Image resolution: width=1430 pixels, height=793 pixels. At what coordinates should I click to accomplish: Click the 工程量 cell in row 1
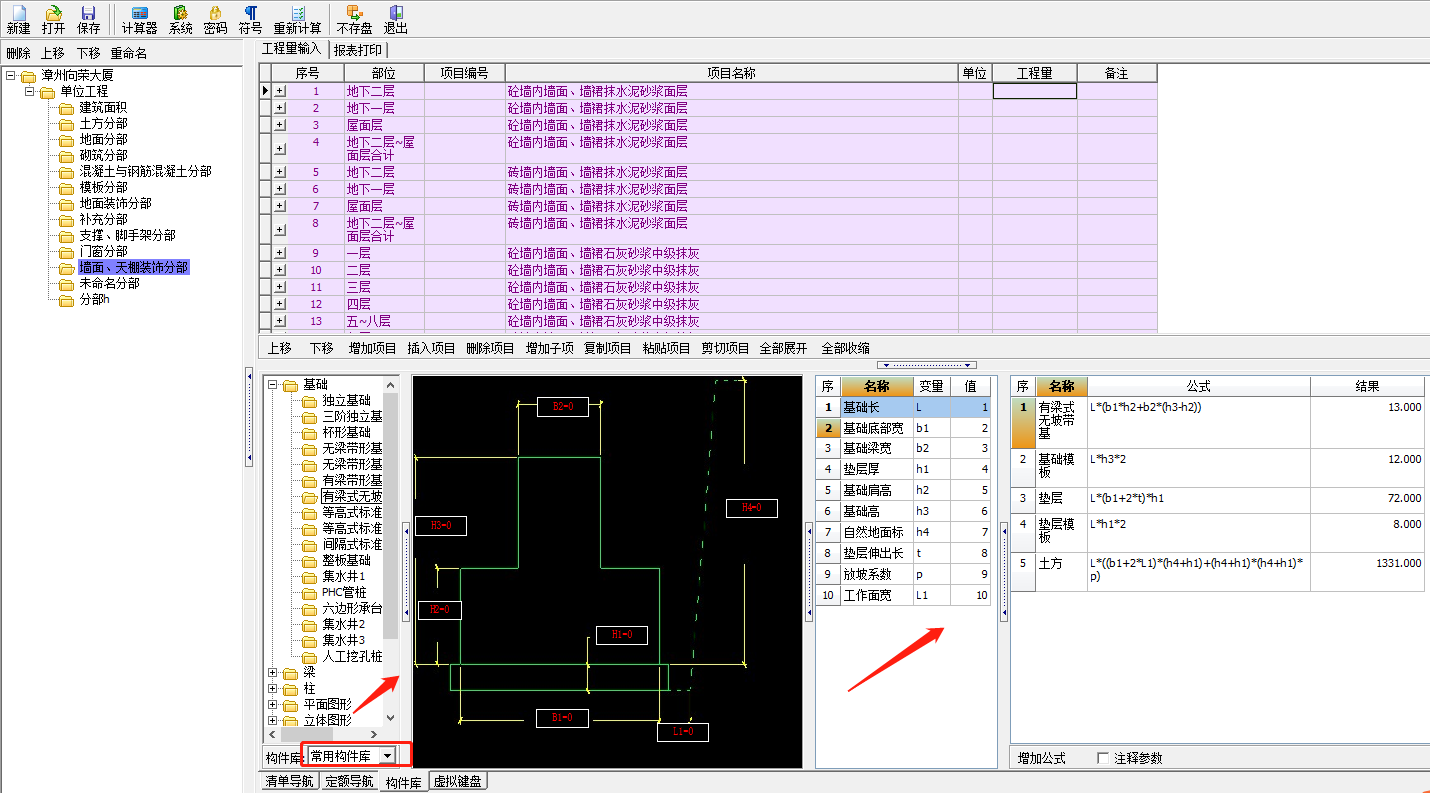[x=1034, y=91]
